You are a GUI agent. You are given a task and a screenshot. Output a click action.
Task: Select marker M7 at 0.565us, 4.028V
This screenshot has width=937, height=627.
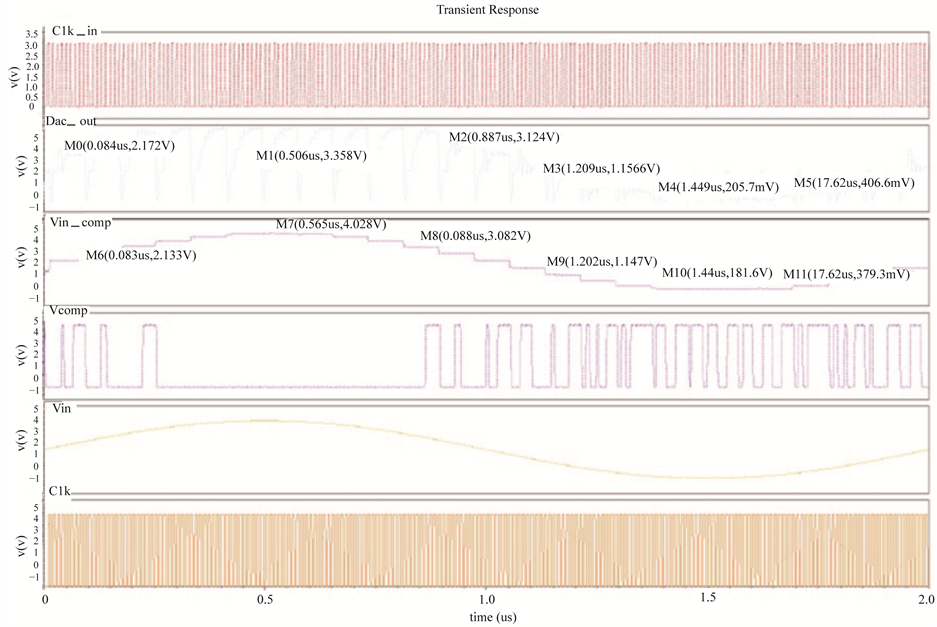tap(331, 224)
